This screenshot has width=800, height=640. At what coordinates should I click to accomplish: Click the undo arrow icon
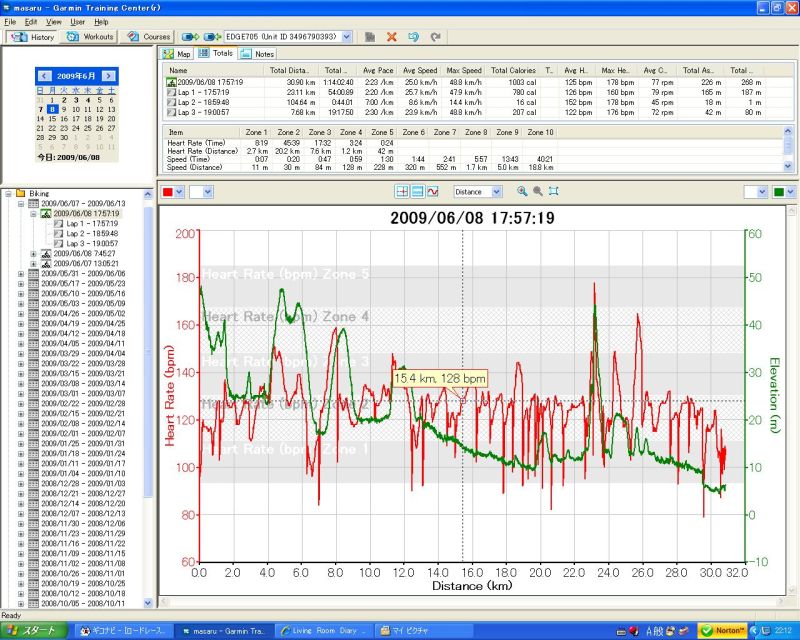(x=413, y=37)
